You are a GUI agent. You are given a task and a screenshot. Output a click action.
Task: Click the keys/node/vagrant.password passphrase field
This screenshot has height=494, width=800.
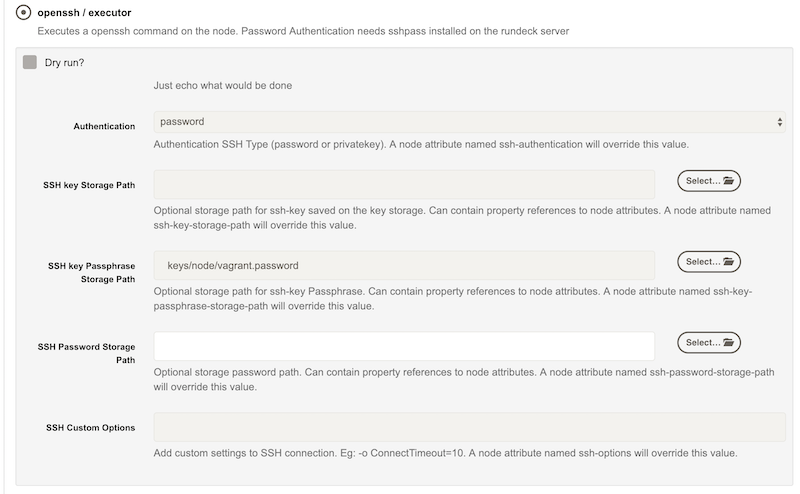pyautogui.click(x=404, y=265)
